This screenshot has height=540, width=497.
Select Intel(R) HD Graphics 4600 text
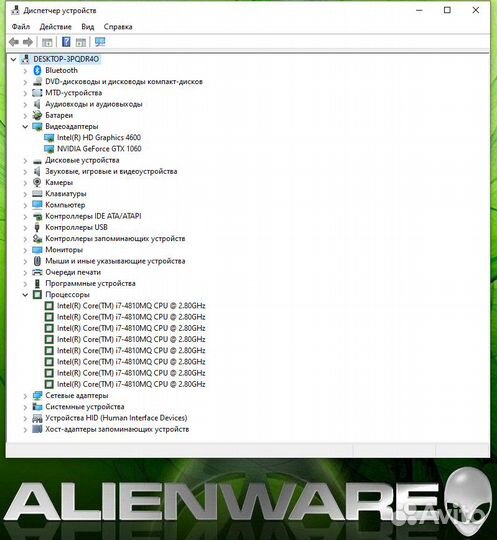(x=99, y=137)
